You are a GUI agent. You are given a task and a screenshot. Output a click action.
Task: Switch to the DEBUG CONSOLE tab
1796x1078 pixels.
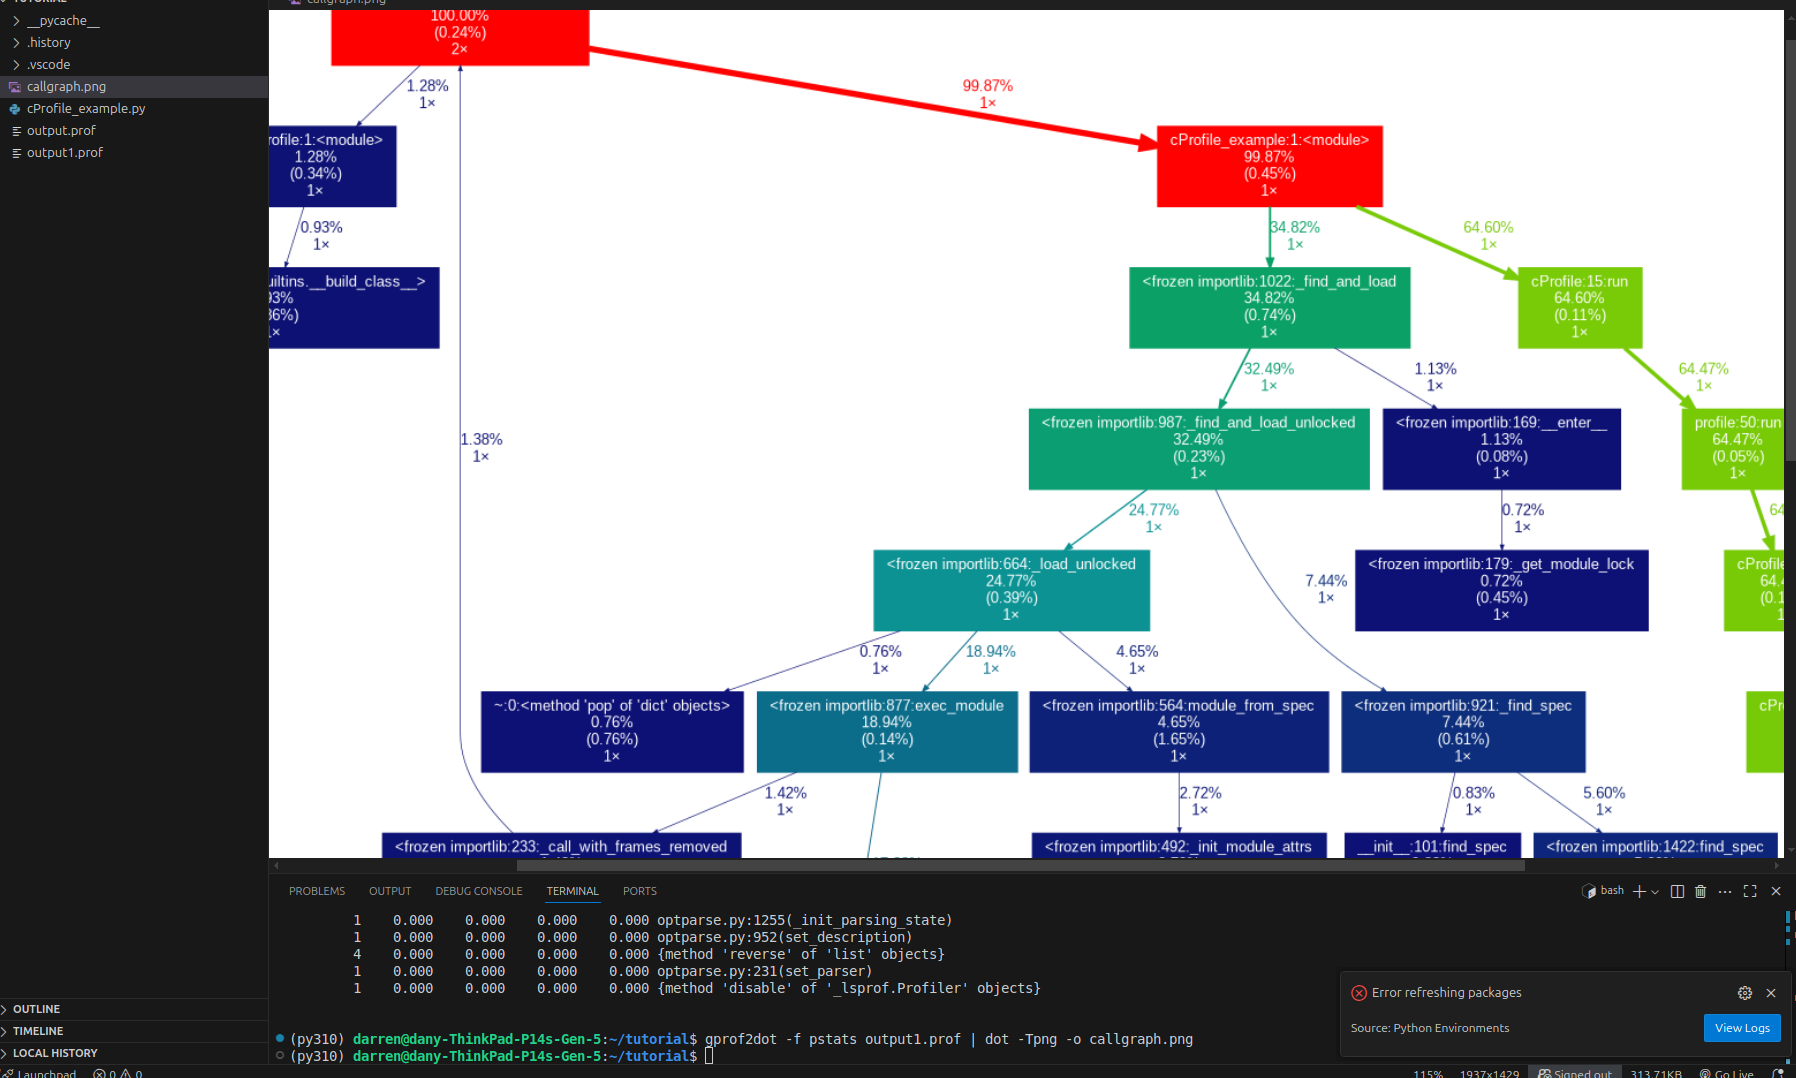(478, 891)
